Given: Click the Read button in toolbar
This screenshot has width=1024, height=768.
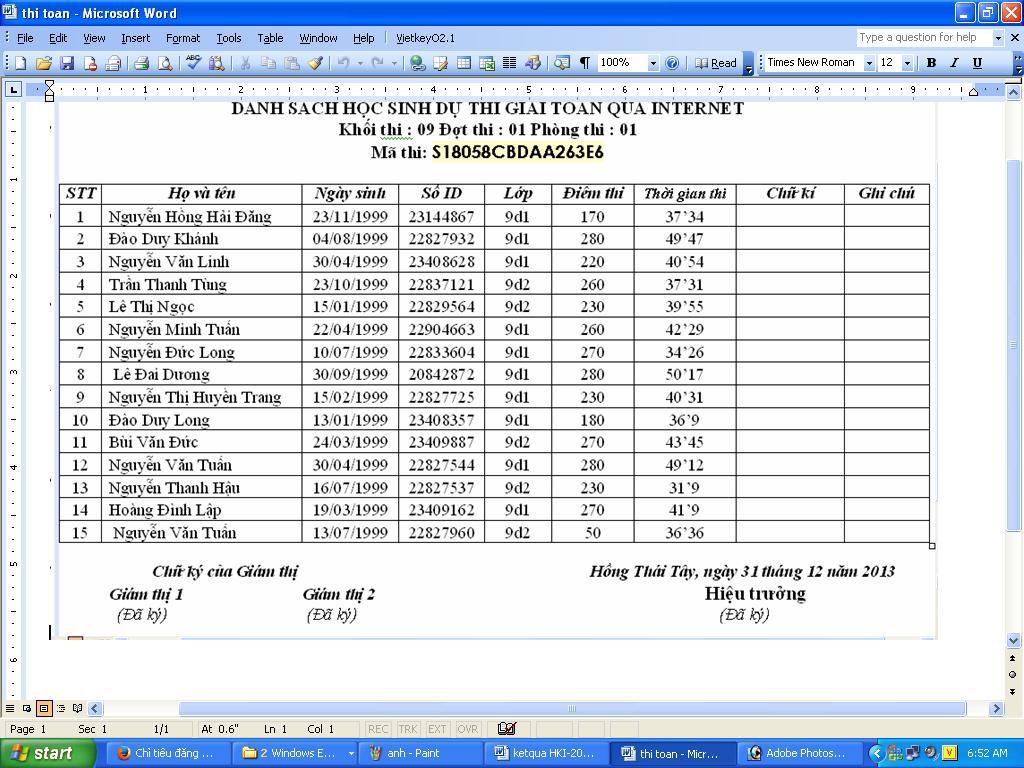Looking at the screenshot, I should (x=716, y=63).
